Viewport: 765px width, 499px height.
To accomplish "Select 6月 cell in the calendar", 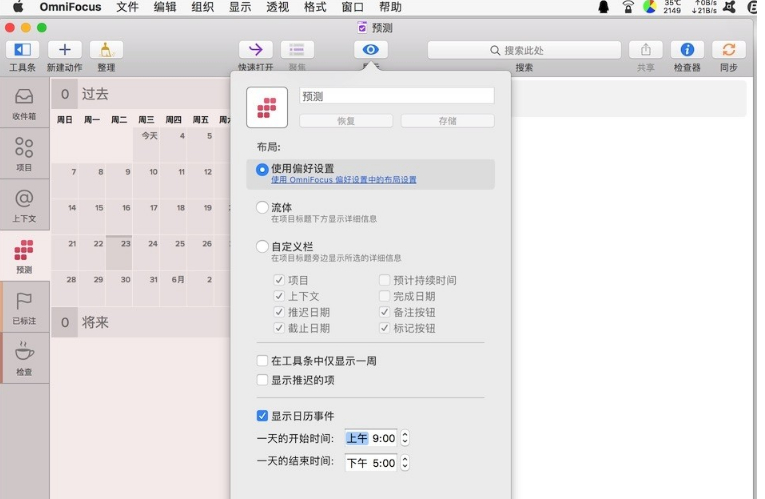I will (x=174, y=289).
